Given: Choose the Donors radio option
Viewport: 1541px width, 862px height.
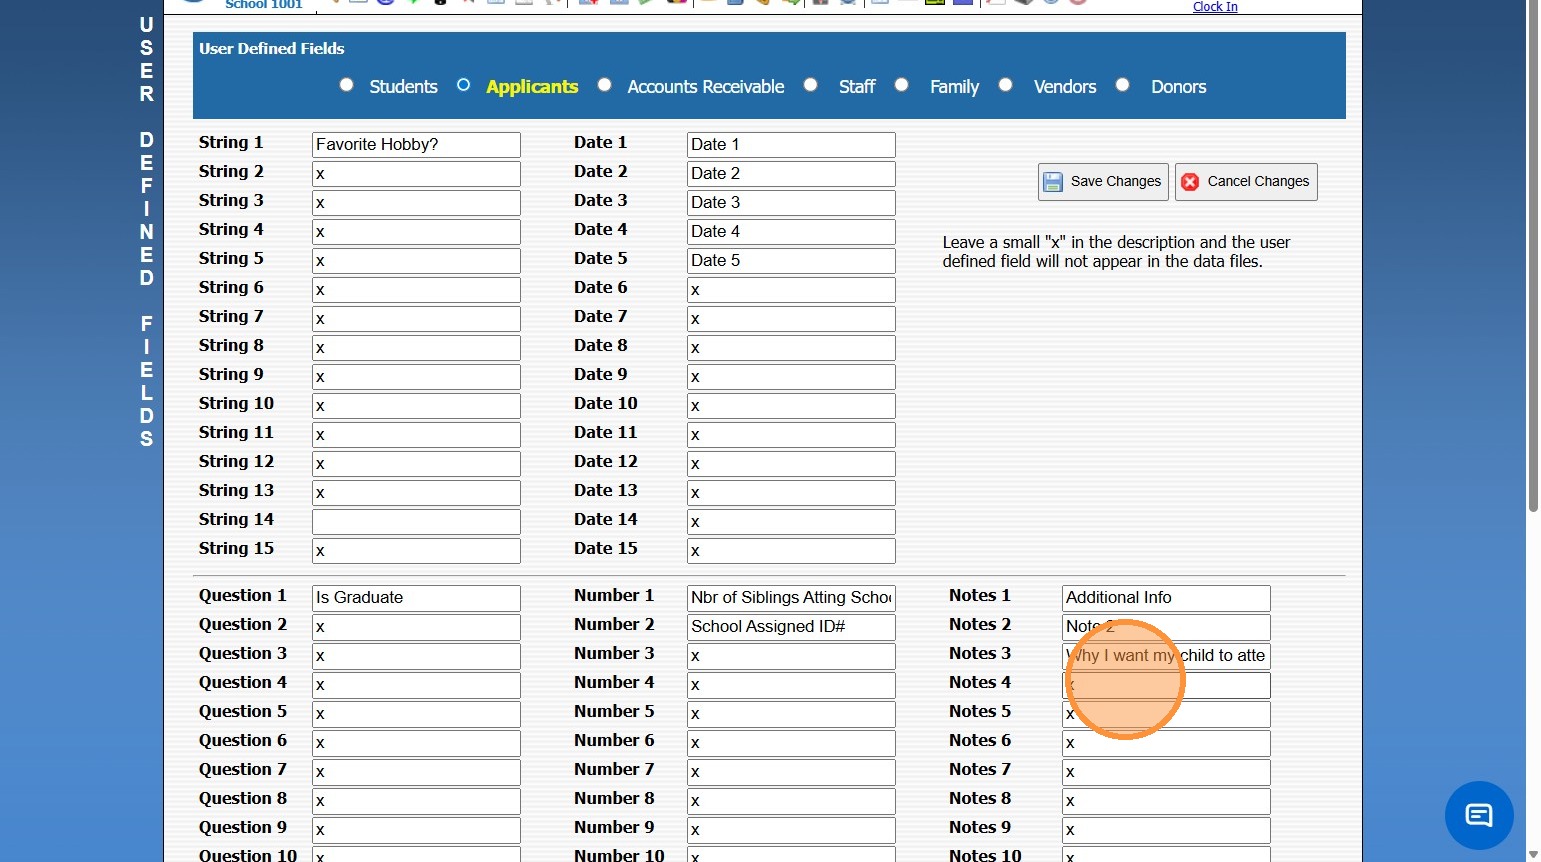Looking at the screenshot, I should click(x=1122, y=85).
